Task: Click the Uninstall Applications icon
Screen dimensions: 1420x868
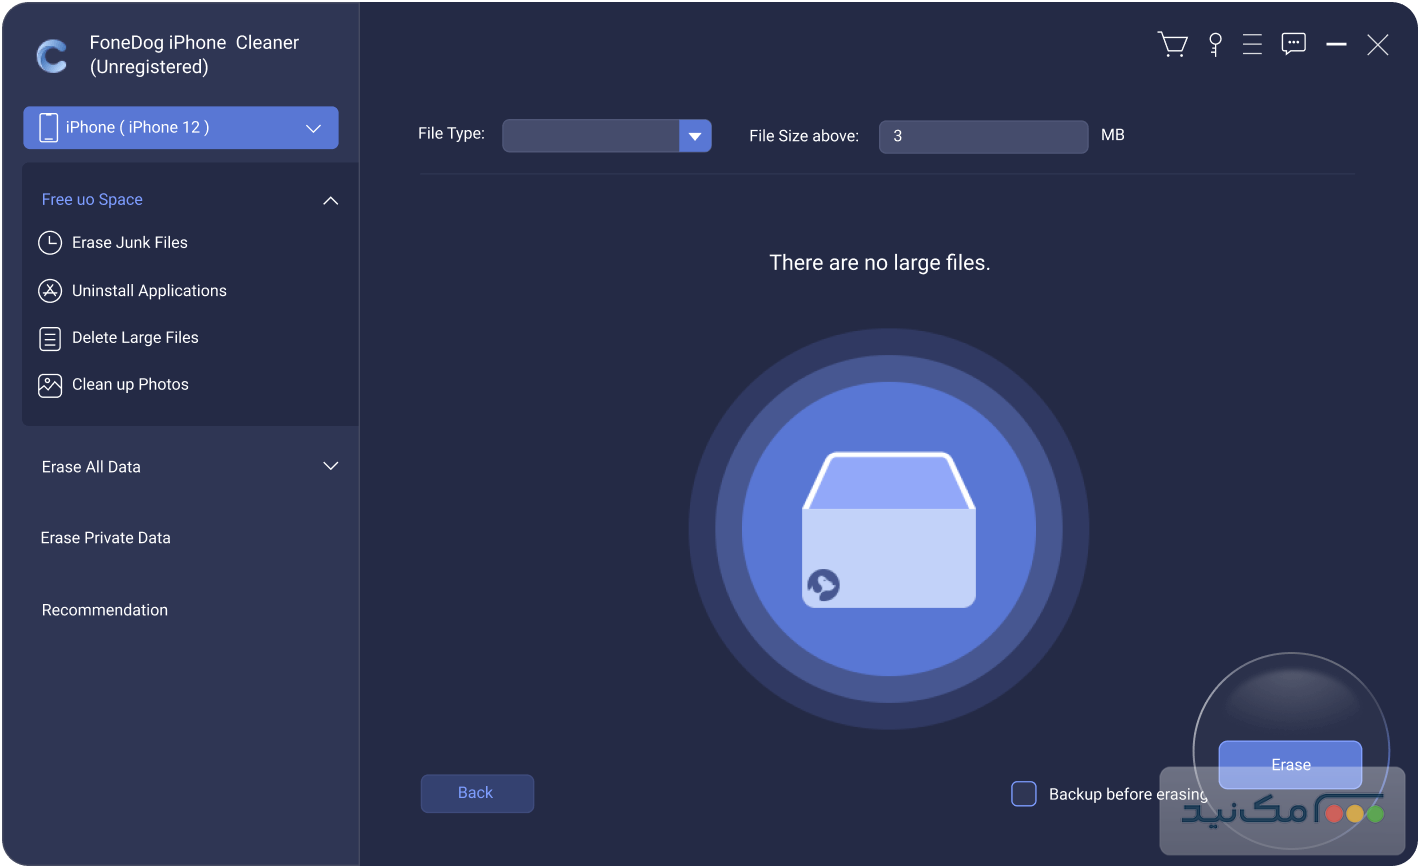Action: point(50,291)
